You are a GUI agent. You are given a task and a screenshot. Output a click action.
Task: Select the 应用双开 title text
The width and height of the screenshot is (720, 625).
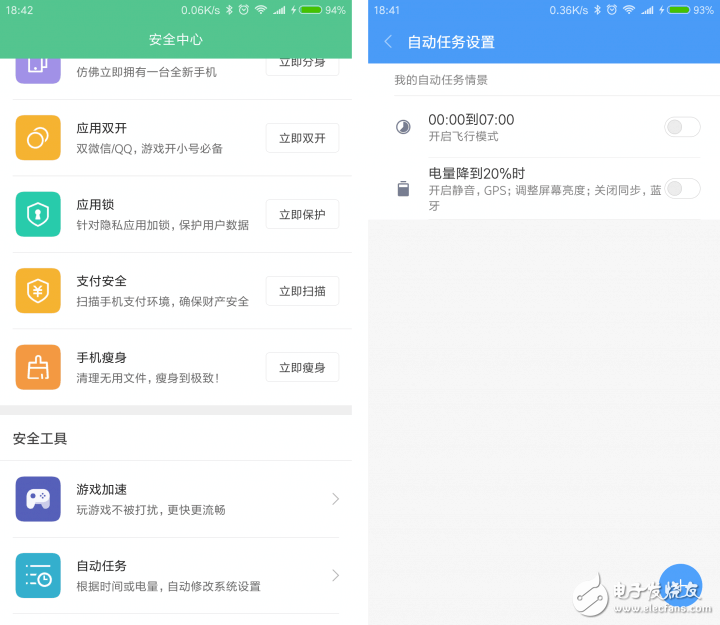pos(101,128)
